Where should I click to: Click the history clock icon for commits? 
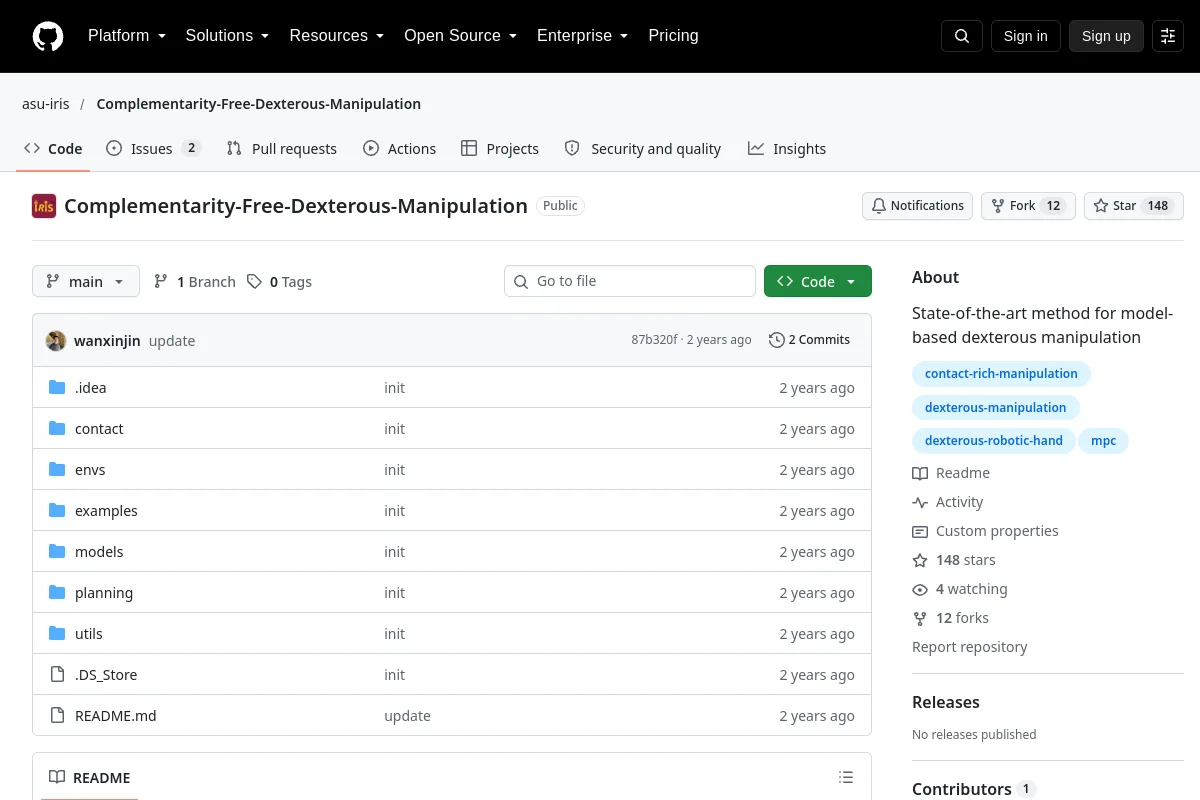coord(777,340)
